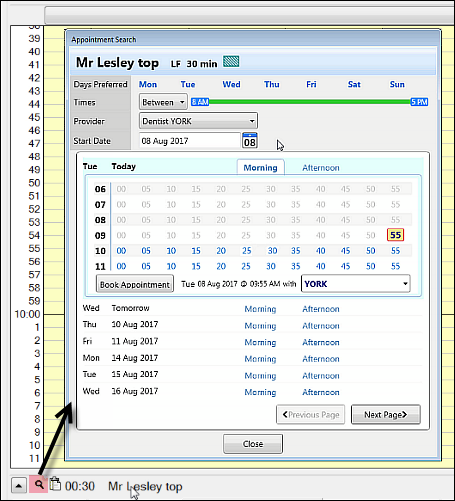This screenshot has width=455, height=501.
Task: Open the Between times dropdown
Action: pyautogui.click(x=163, y=102)
